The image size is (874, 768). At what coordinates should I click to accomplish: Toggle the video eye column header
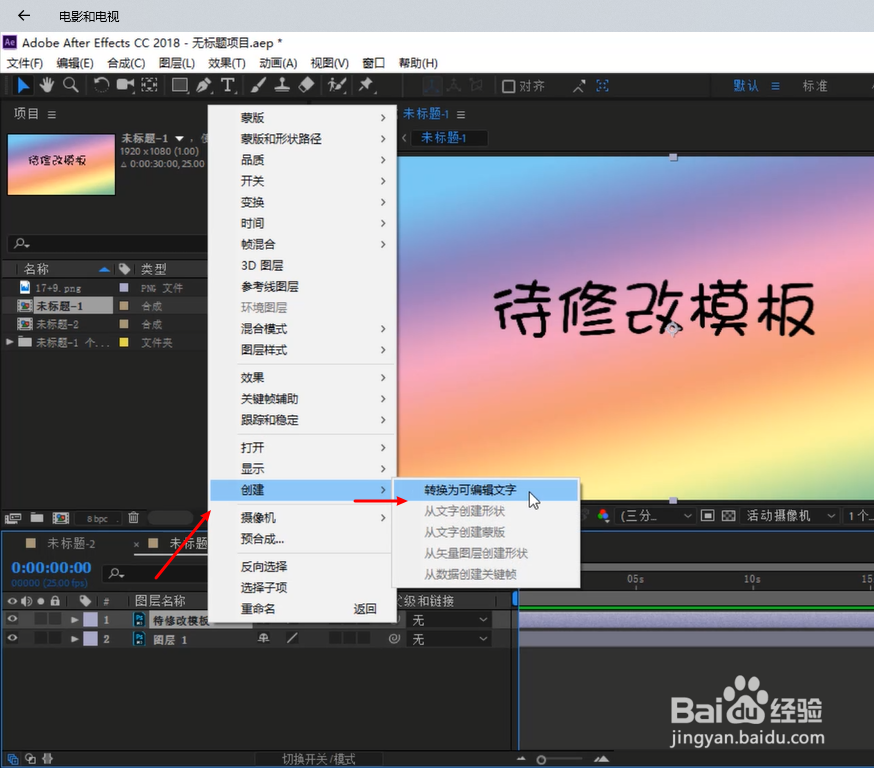pyautogui.click(x=12, y=601)
